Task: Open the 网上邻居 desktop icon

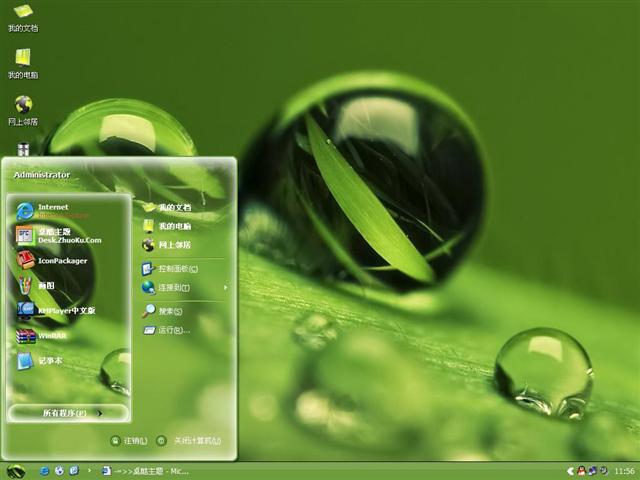Action: tap(23, 111)
